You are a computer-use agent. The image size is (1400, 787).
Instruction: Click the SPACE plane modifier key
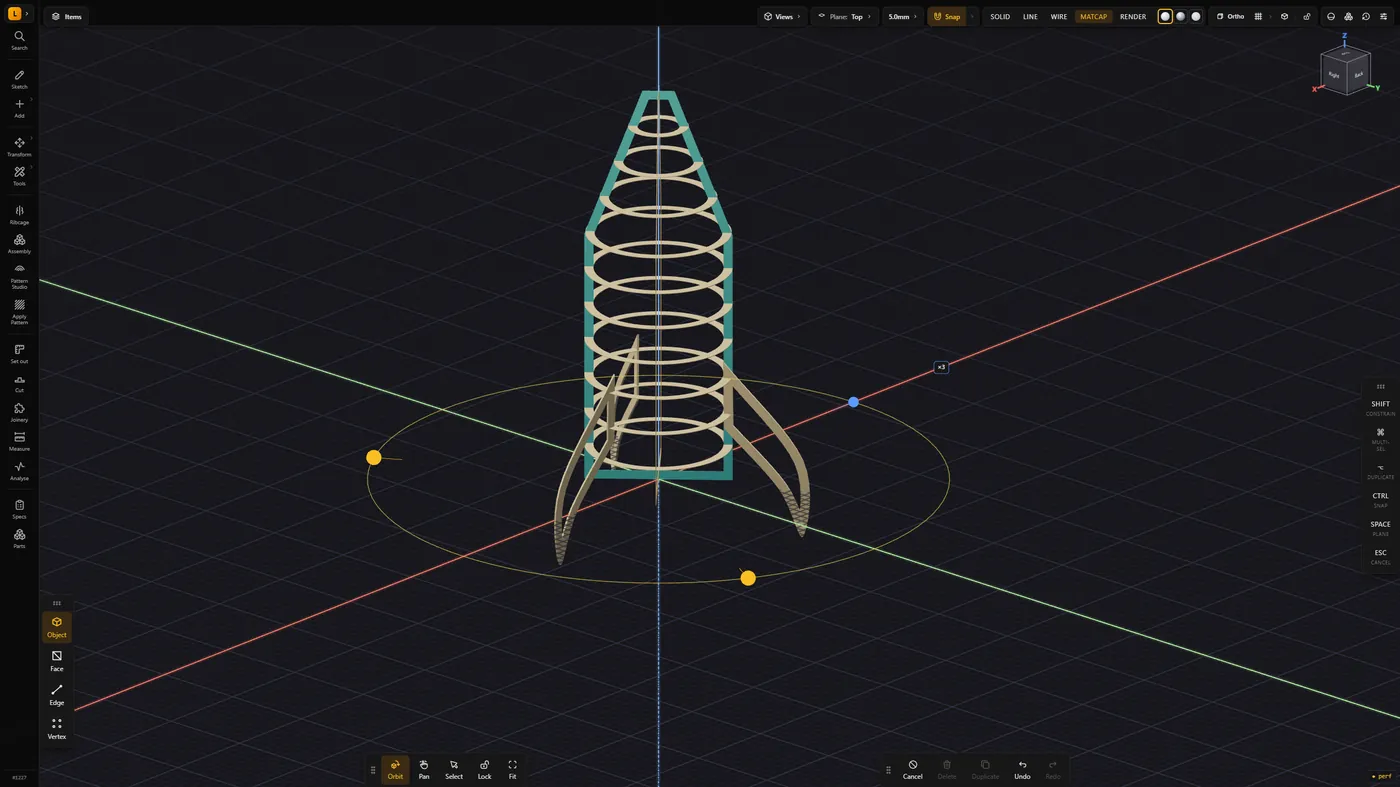pos(1380,527)
